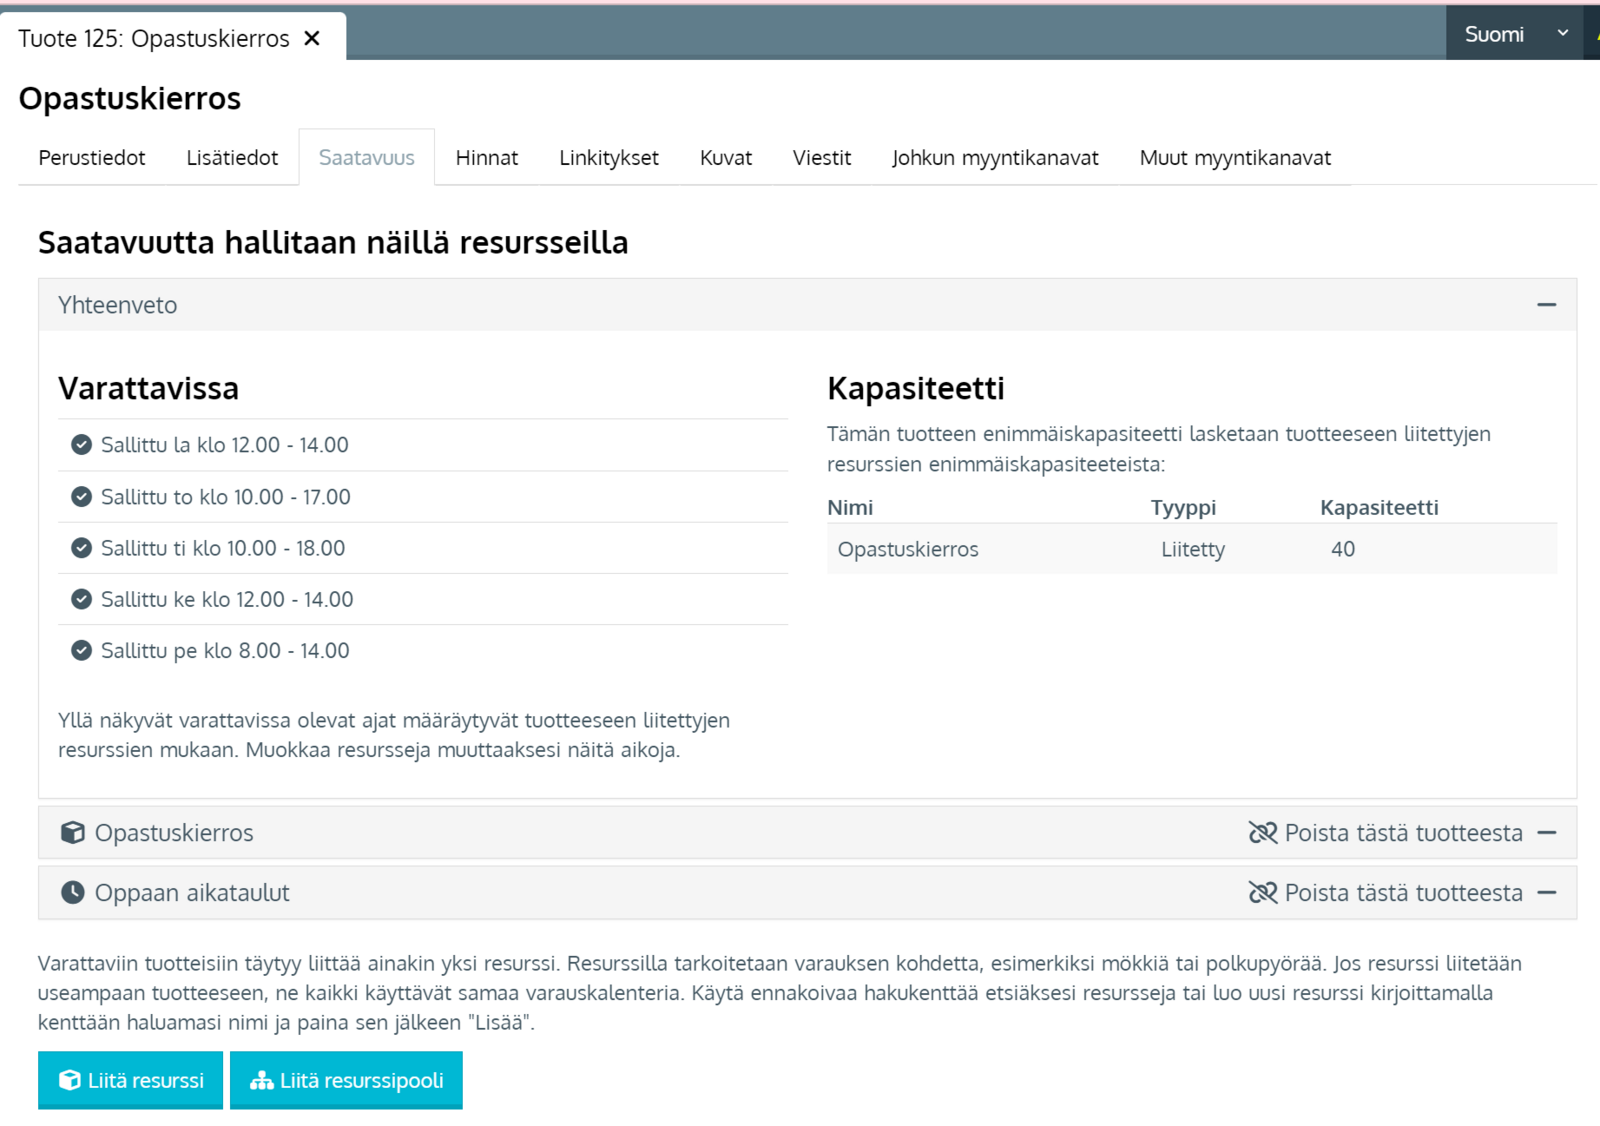
Task: Open the Suomi language dropdown
Action: coord(1514,34)
